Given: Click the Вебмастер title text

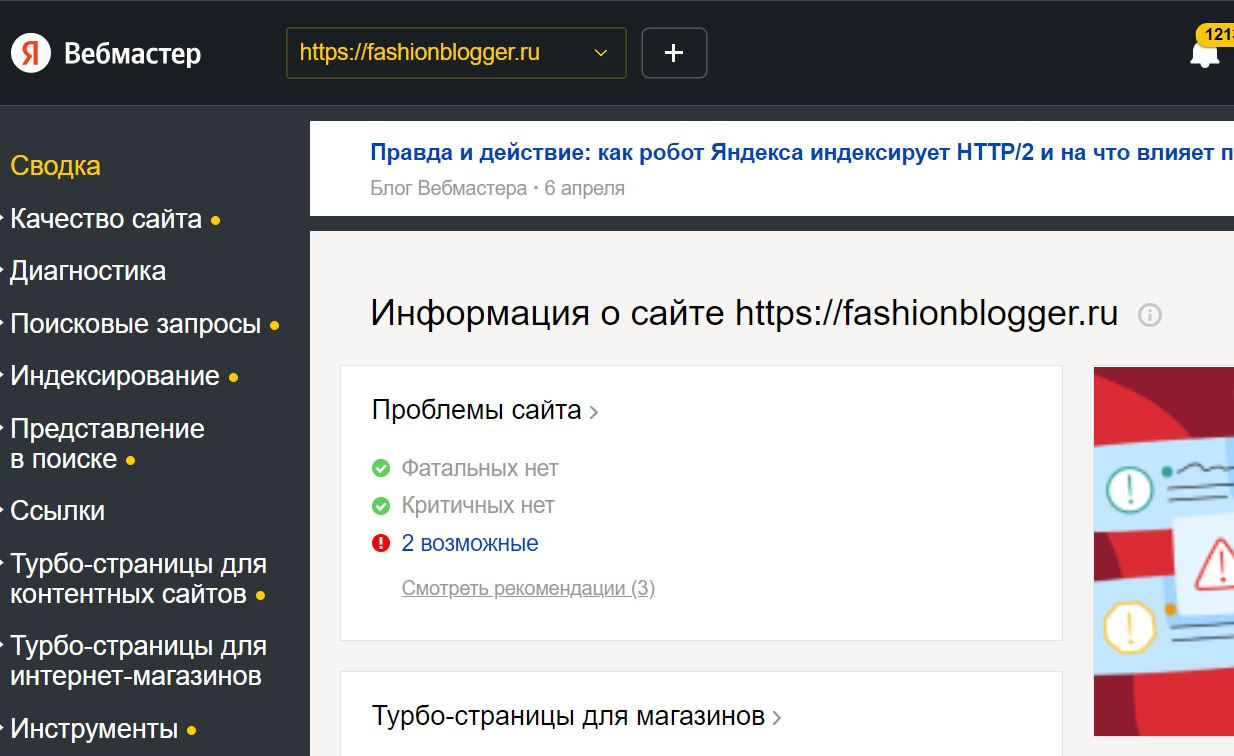Looking at the screenshot, I should (133, 53).
